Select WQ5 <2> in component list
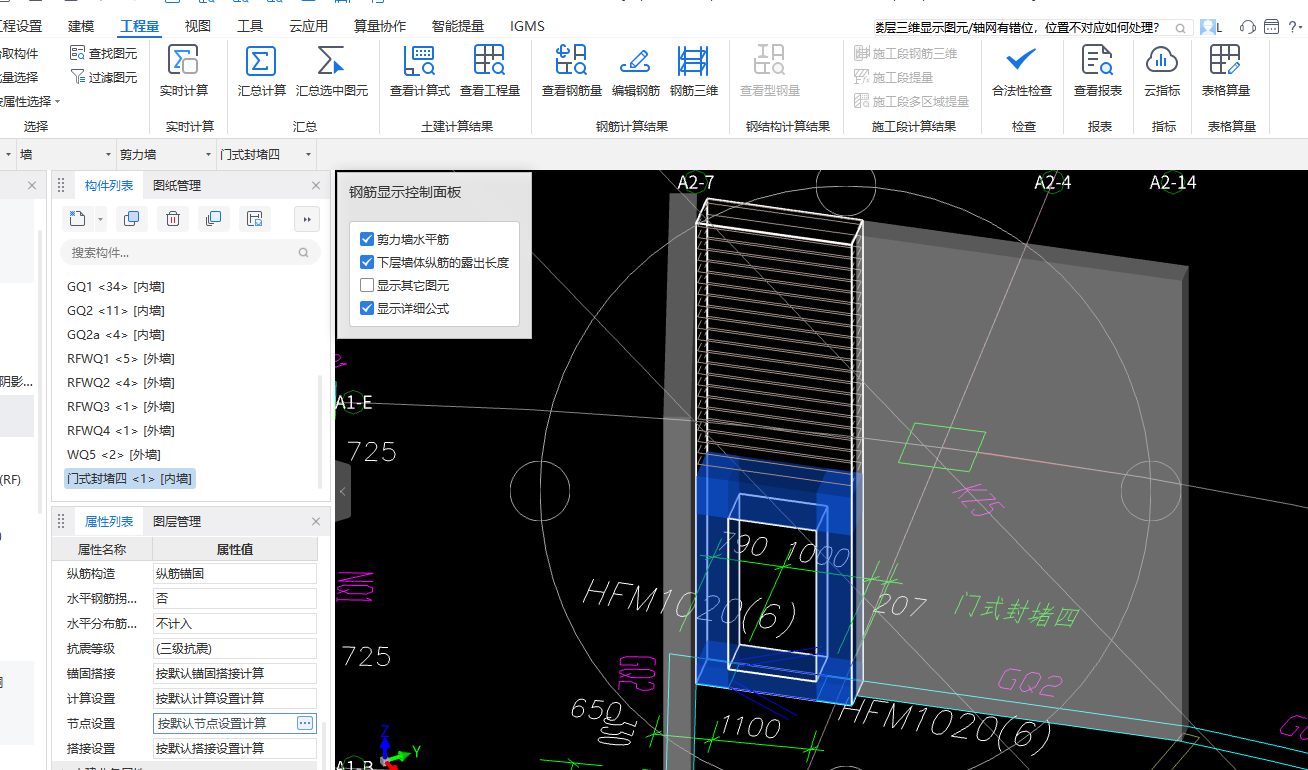The width and height of the screenshot is (1308, 770). point(113,454)
